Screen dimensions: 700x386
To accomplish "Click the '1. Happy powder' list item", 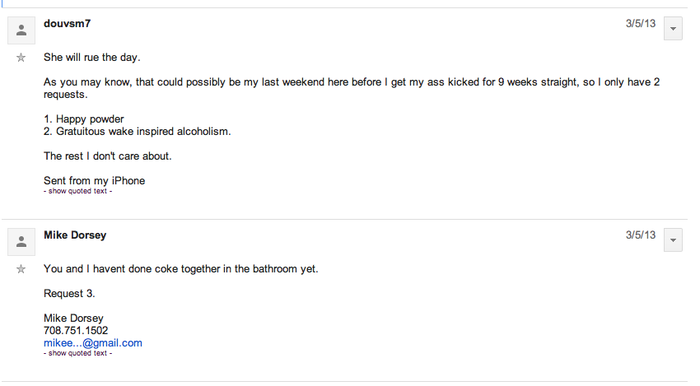I will (84, 119).
